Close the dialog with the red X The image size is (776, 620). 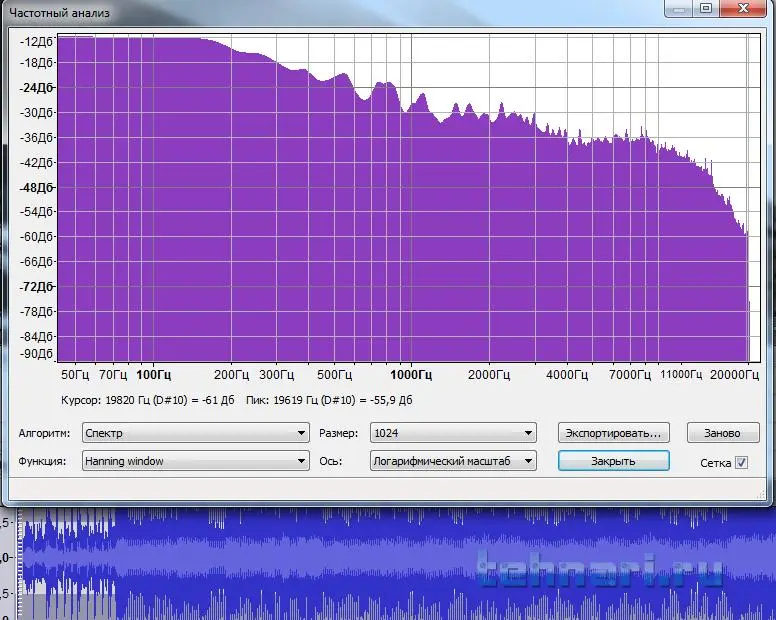[x=745, y=9]
